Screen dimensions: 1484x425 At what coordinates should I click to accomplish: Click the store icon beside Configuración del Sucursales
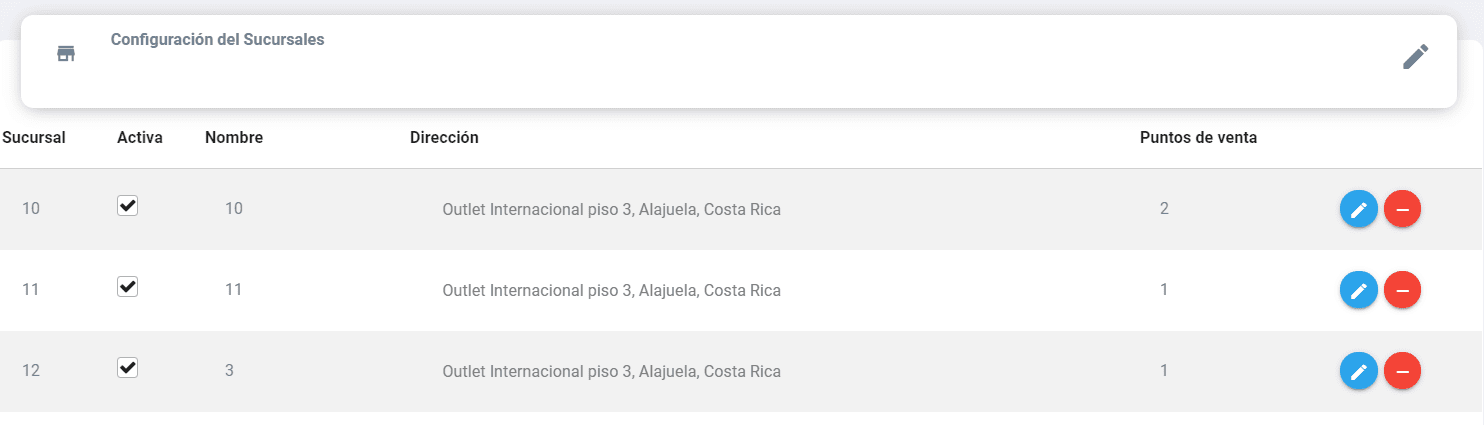(x=66, y=54)
